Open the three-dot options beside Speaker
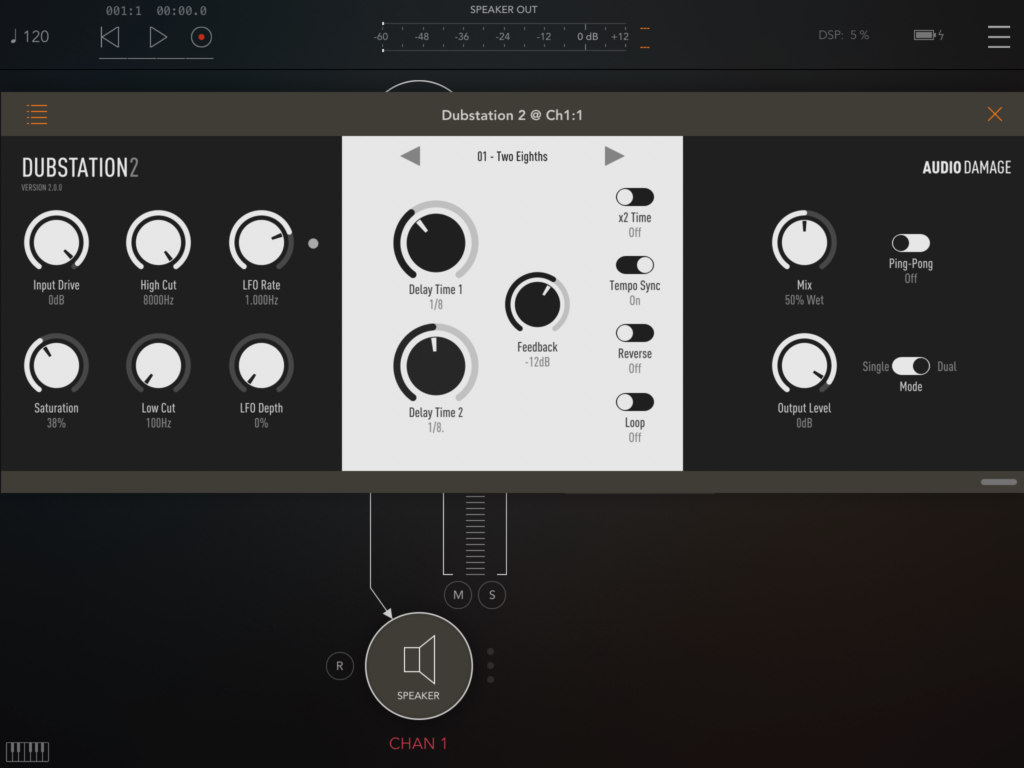This screenshot has width=1024, height=768. (x=490, y=665)
